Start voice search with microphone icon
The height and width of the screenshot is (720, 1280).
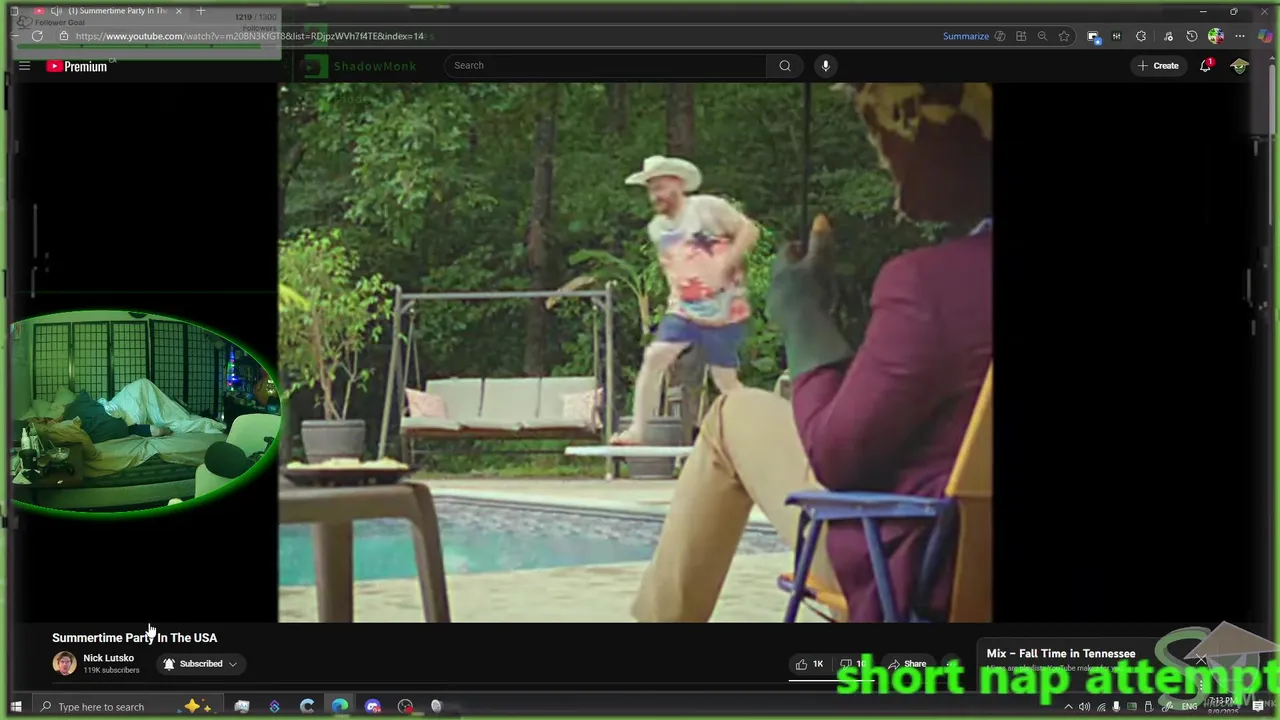pos(825,66)
